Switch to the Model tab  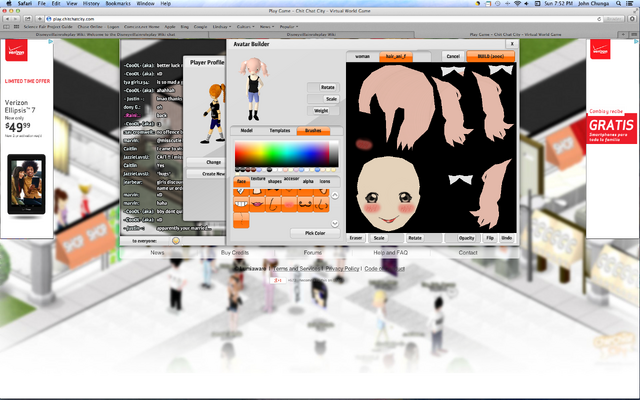[x=247, y=131]
